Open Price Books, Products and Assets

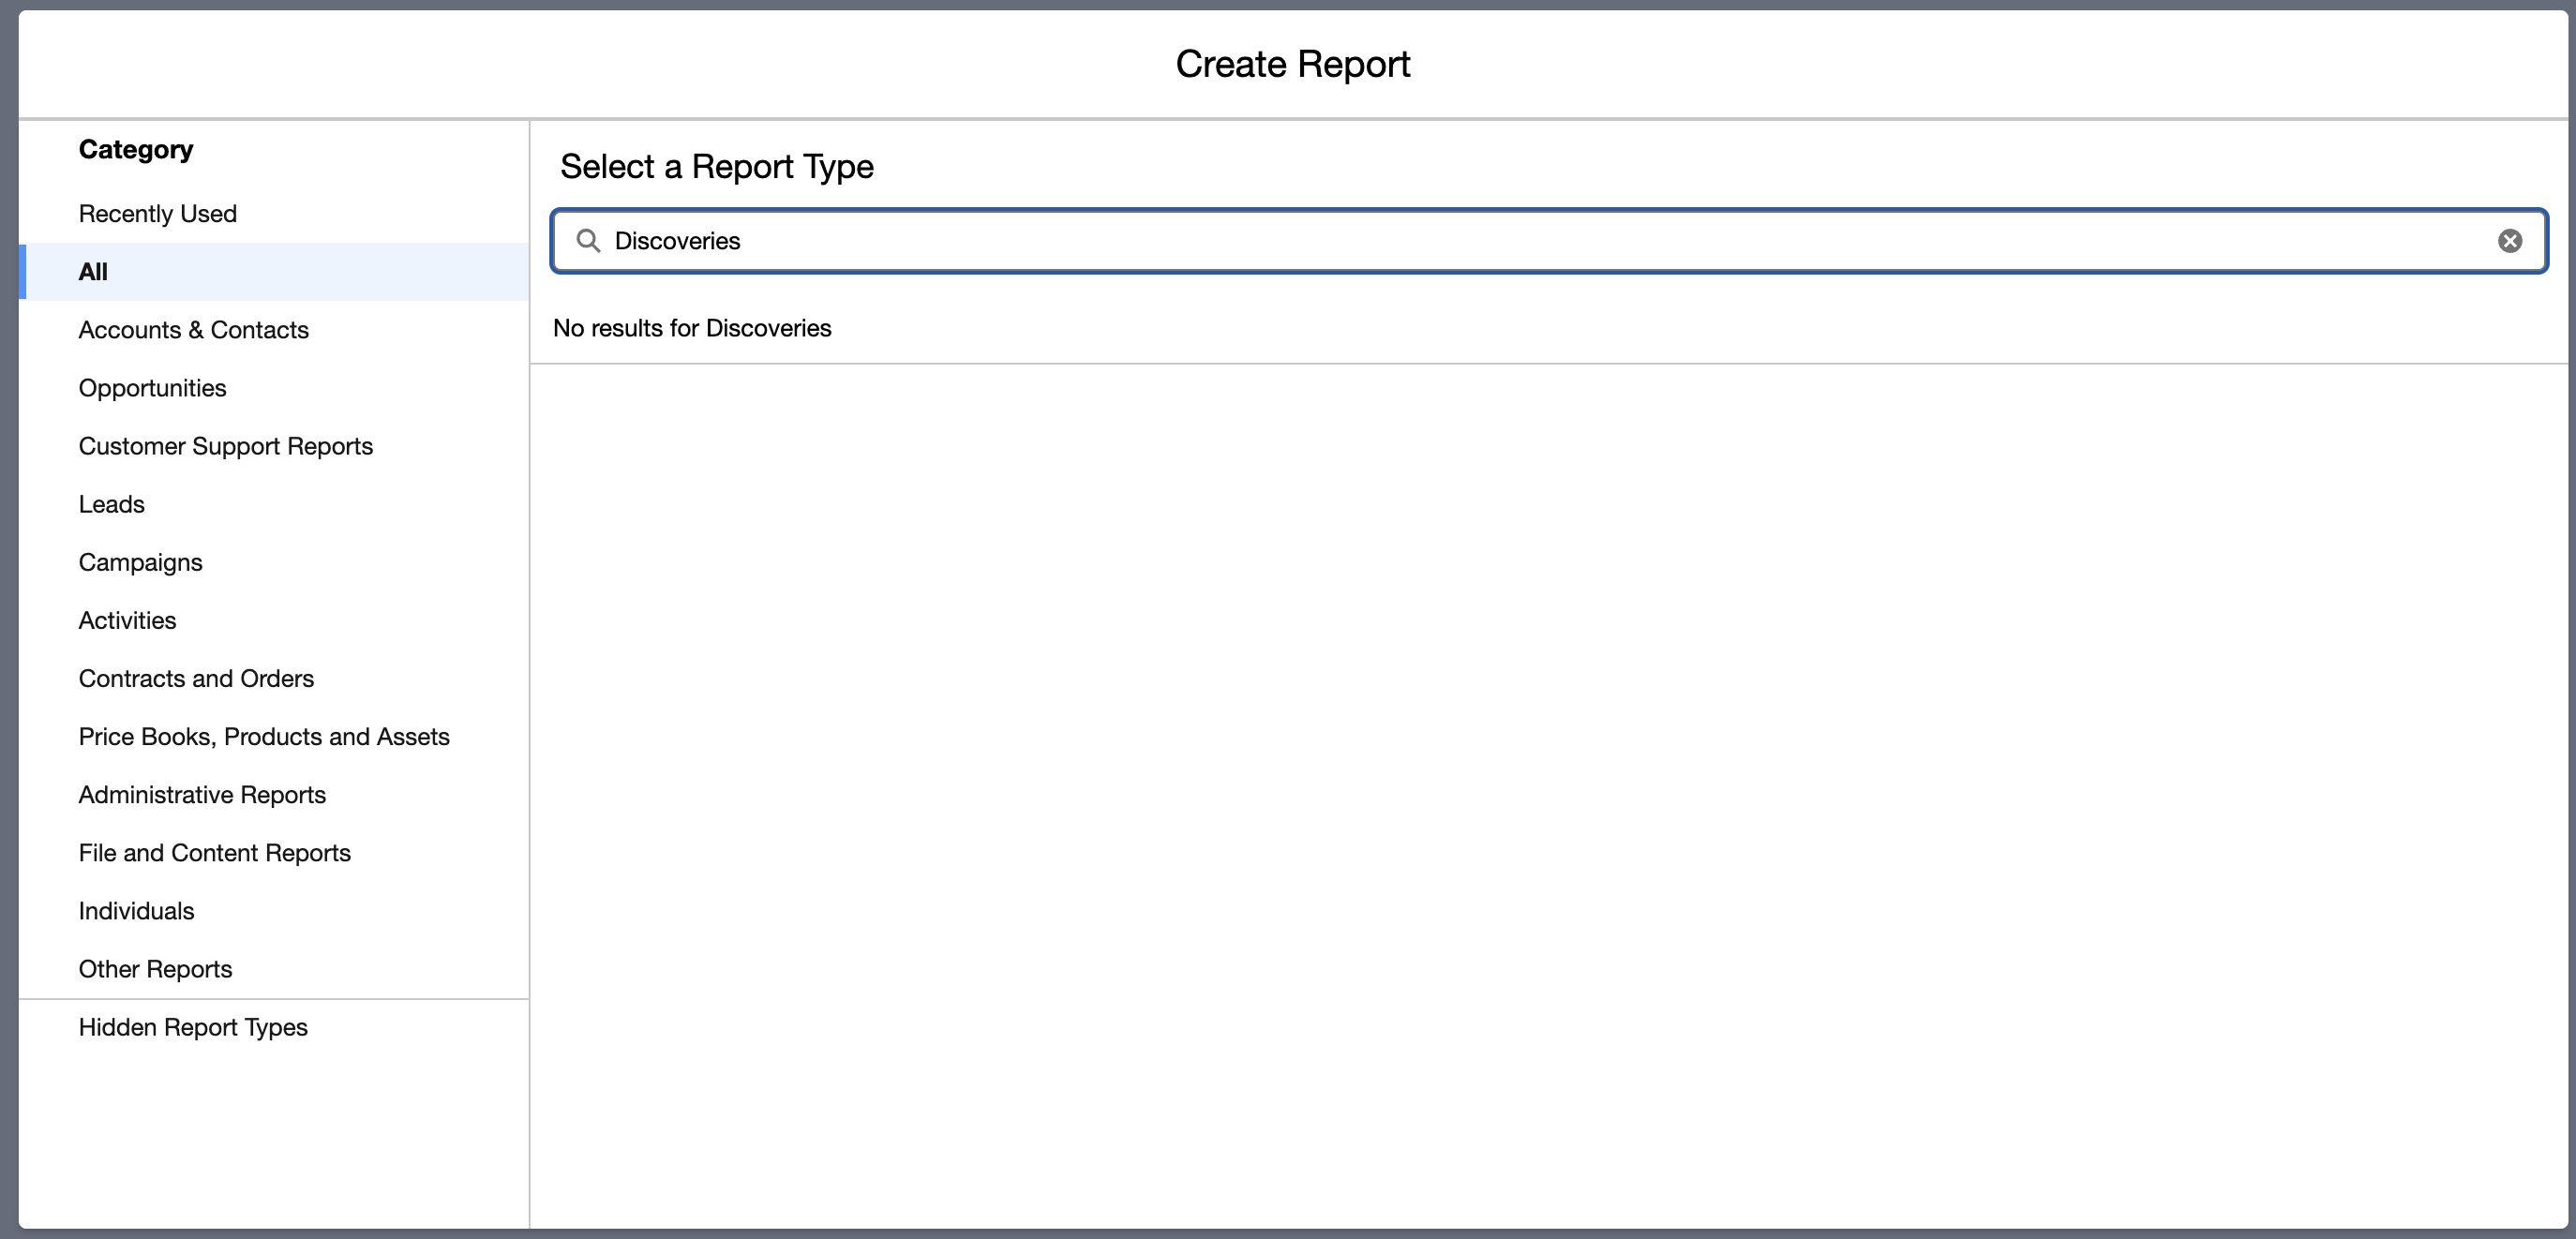tap(264, 736)
